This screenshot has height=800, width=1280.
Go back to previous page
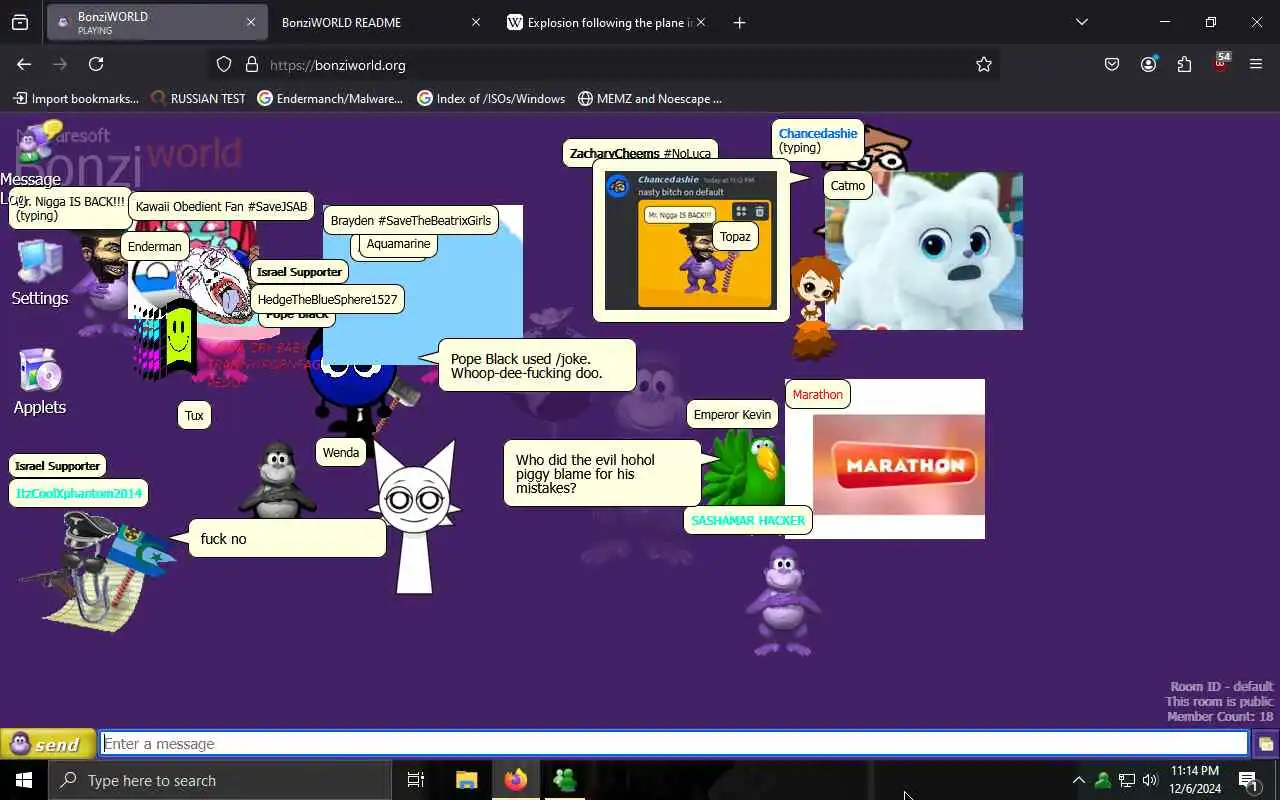point(24,64)
